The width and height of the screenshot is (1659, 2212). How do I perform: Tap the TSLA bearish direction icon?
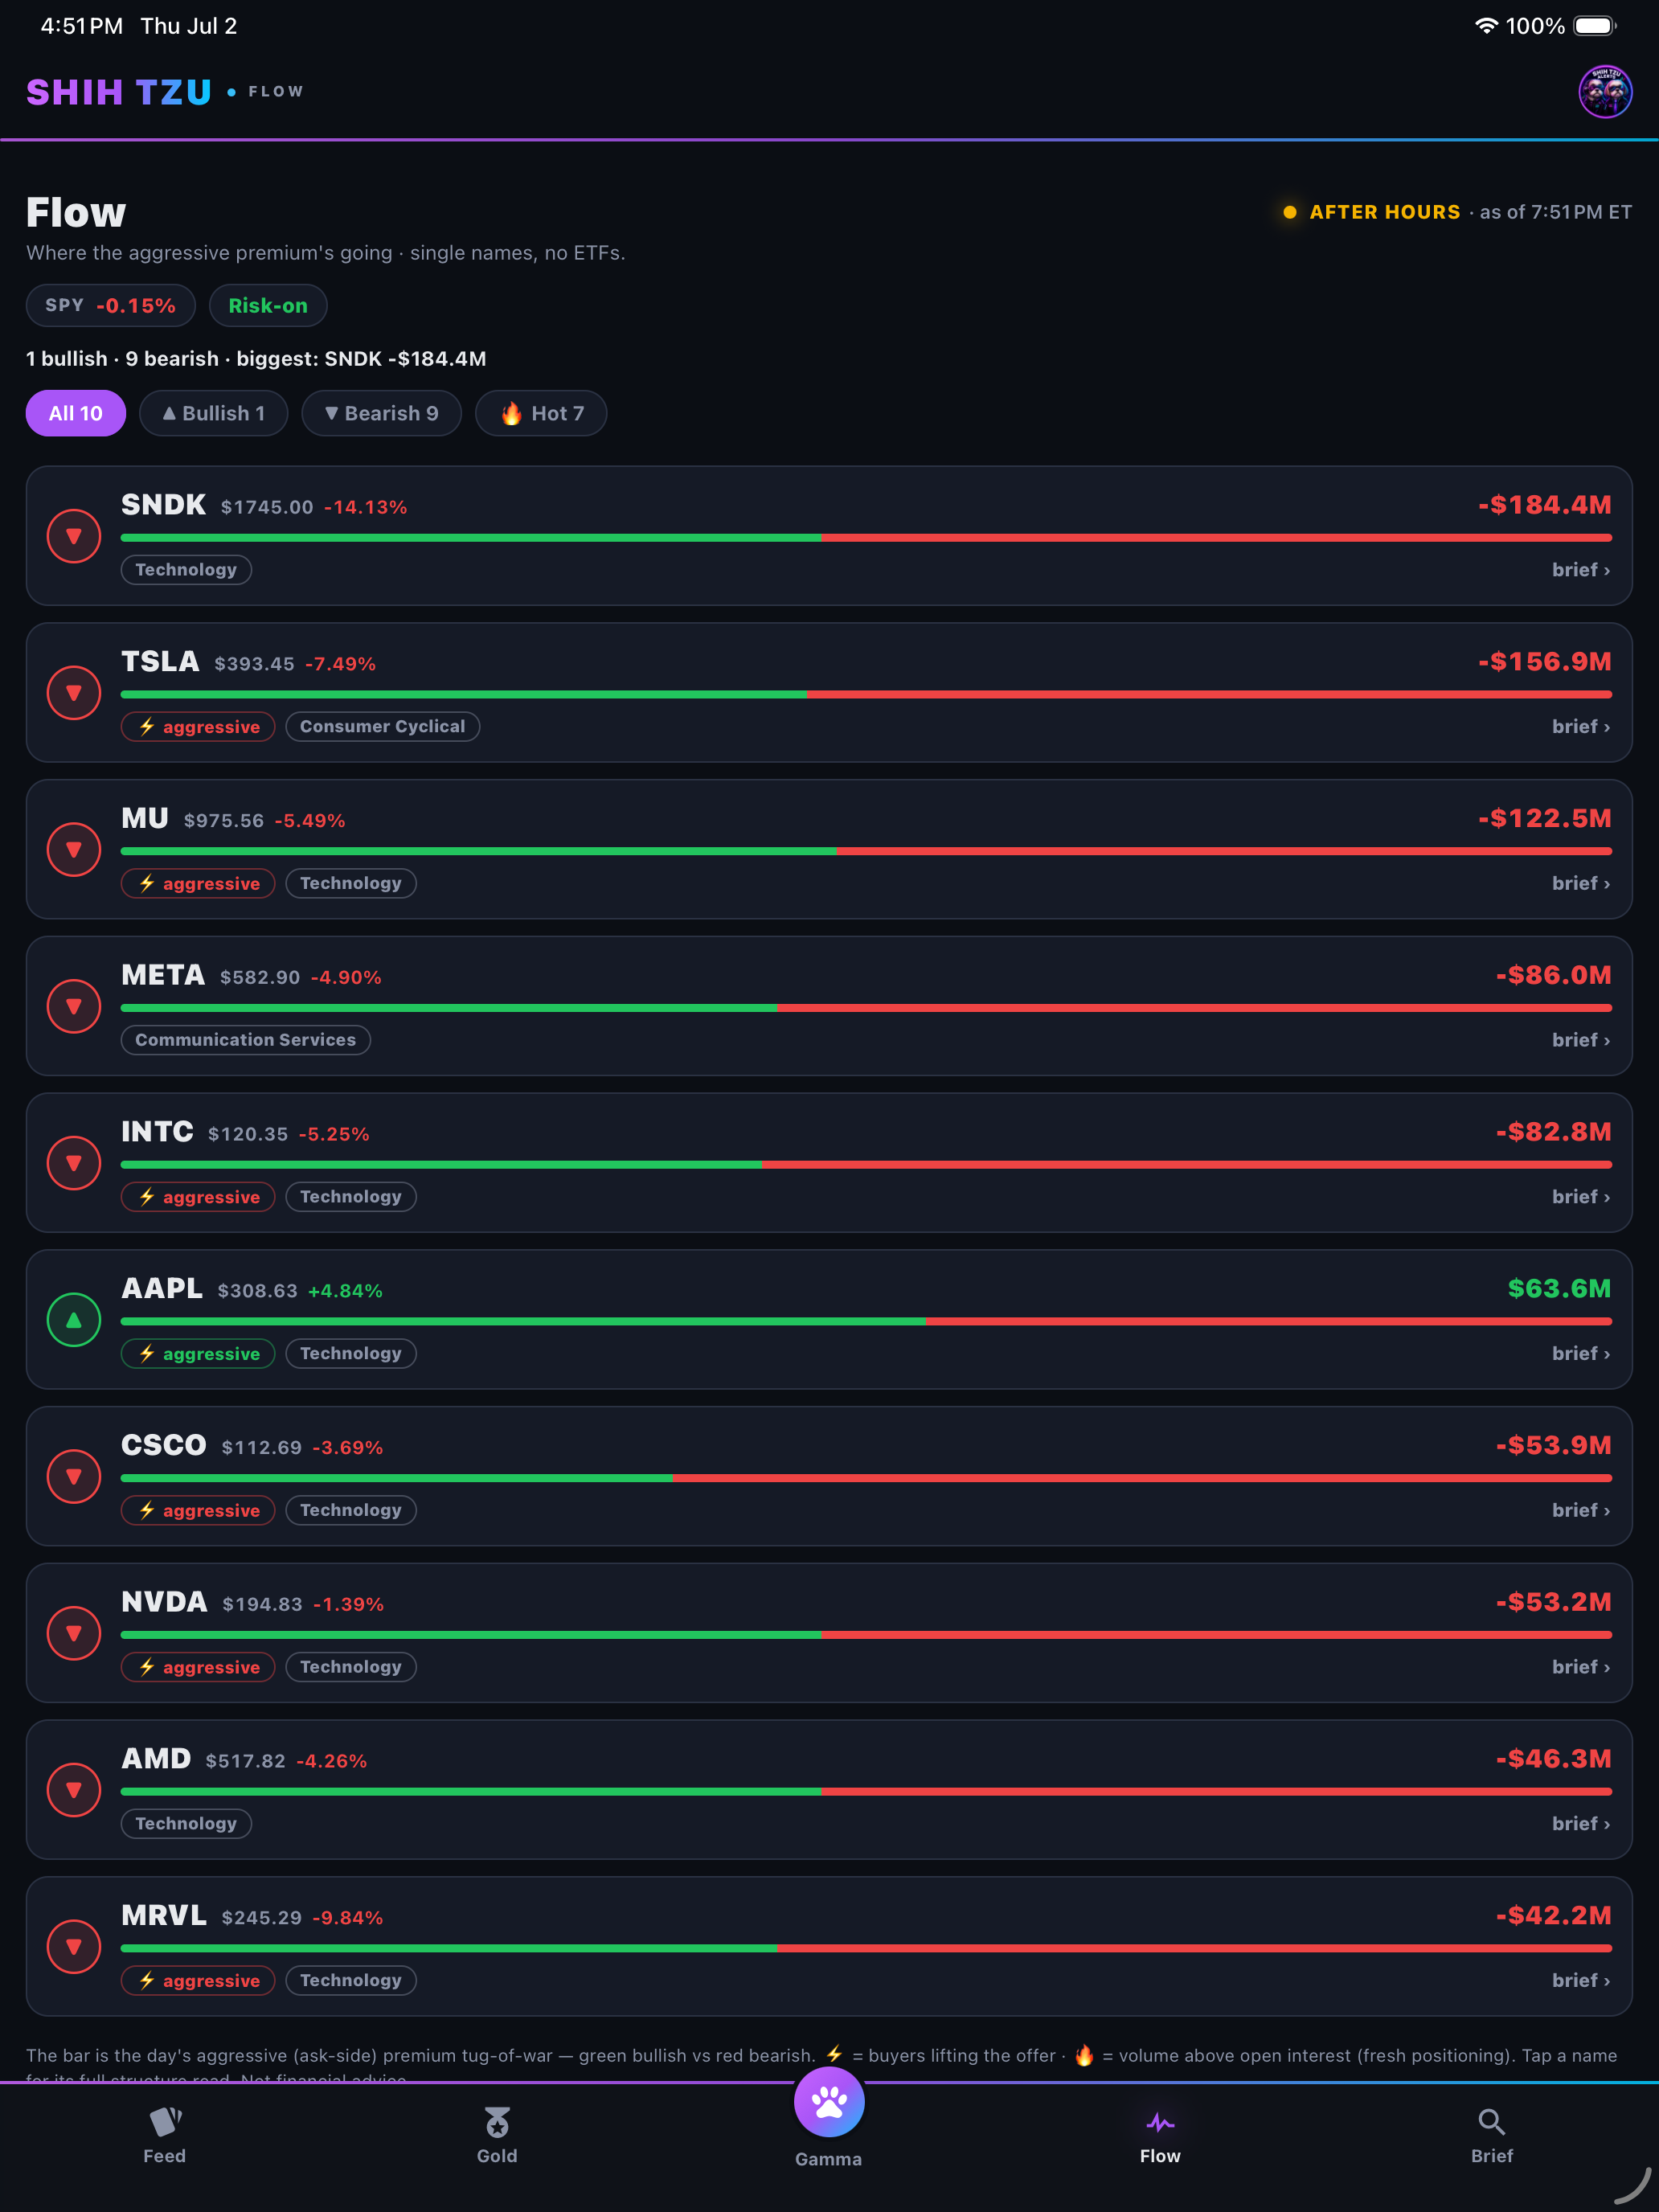pyautogui.click(x=74, y=693)
